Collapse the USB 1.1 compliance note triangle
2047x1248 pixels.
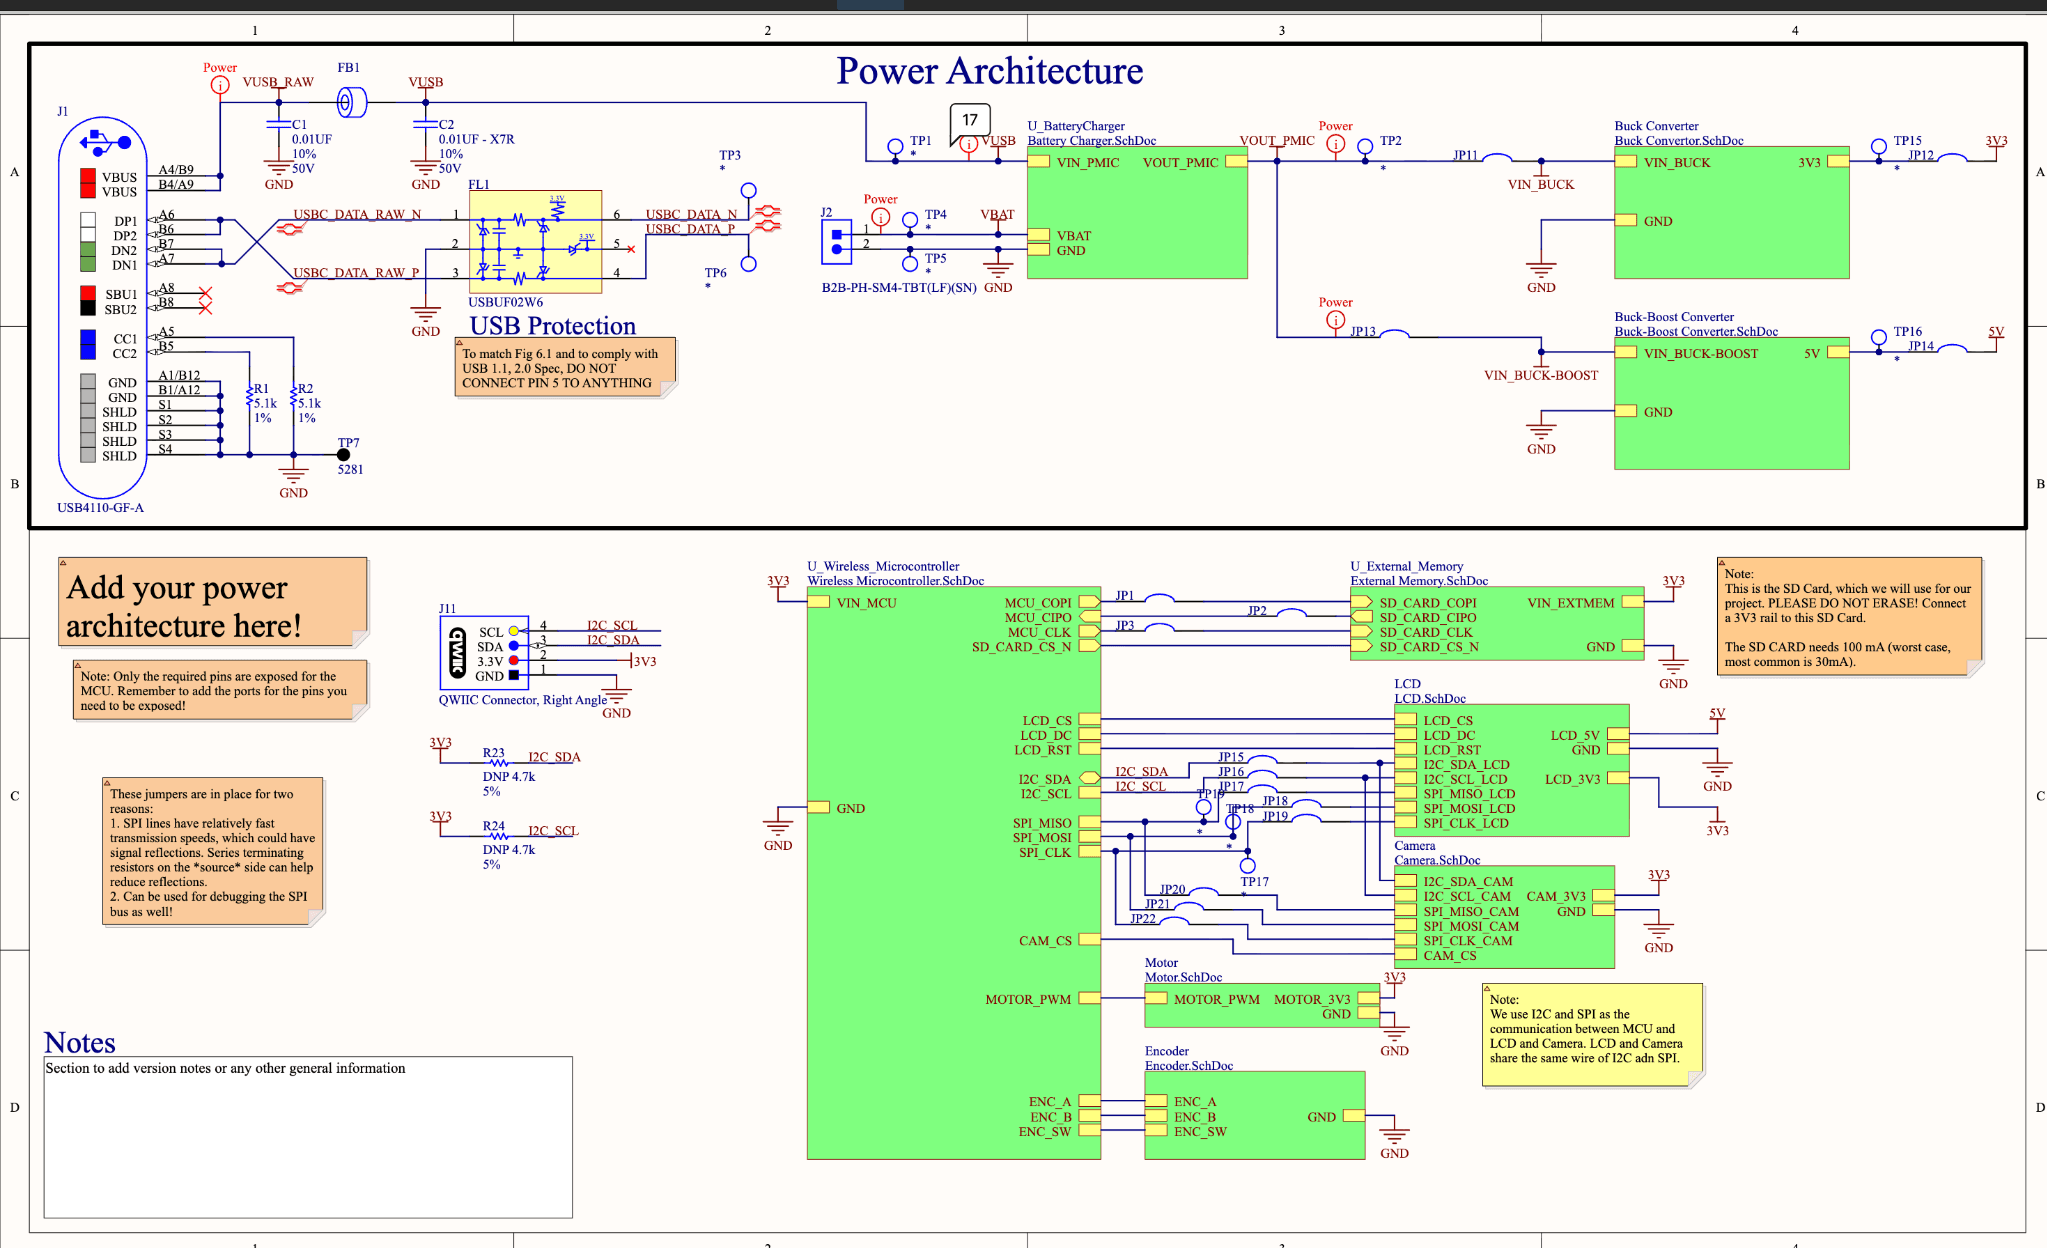click(459, 342)
